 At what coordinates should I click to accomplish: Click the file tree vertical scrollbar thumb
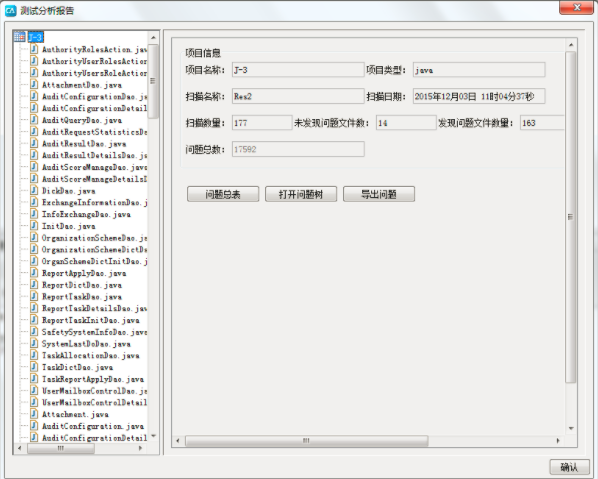(153, 81)
